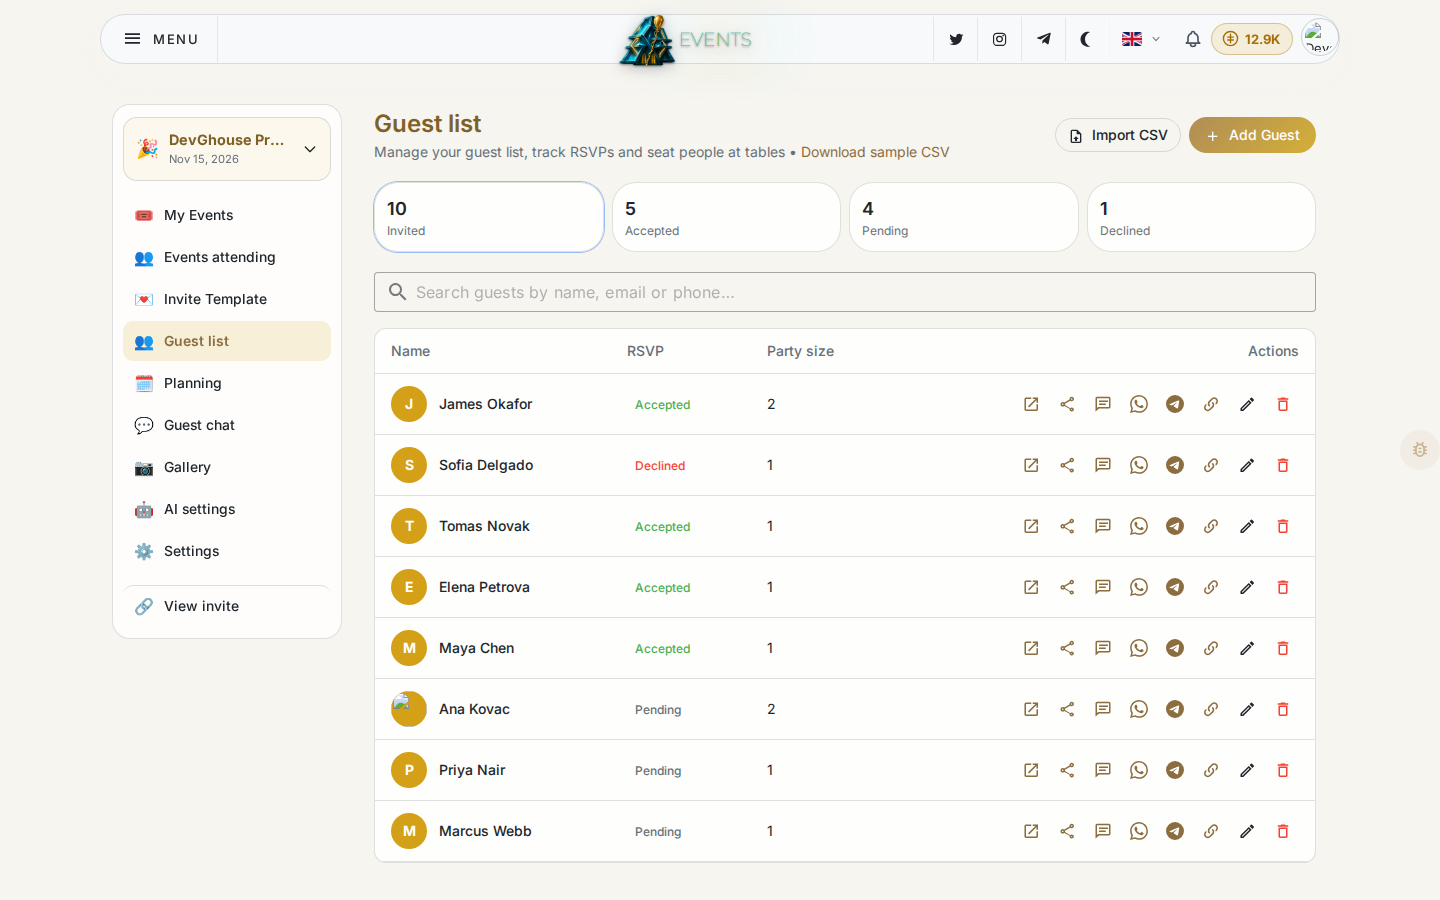This screenshot has width=1440, height=900.
Task: Copy invite link for Ana Kovac
Action: 1211,709
